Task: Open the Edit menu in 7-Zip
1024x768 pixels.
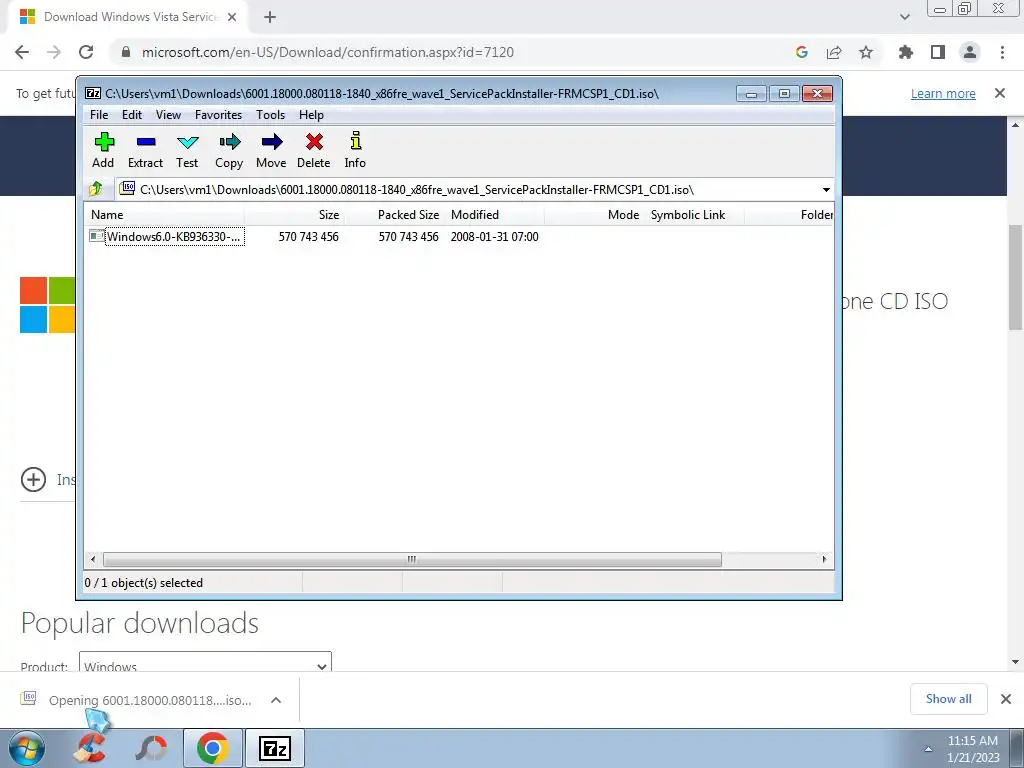Action: 132,115
